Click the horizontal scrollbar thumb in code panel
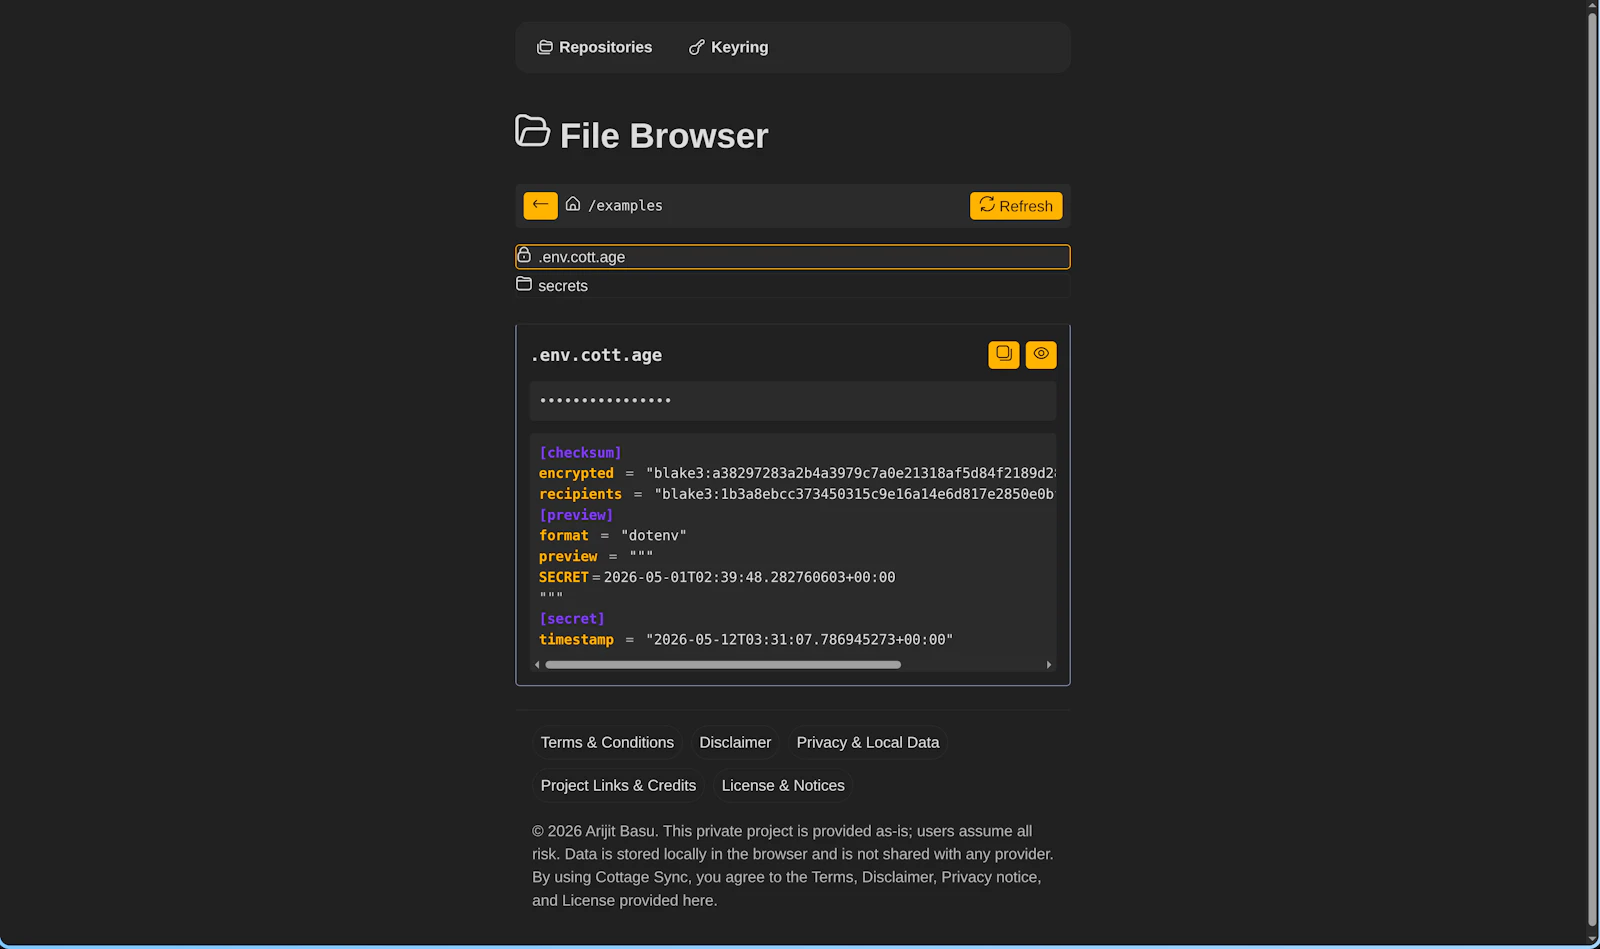This screenshot has width=1600, height=949. tap(723, 665)
